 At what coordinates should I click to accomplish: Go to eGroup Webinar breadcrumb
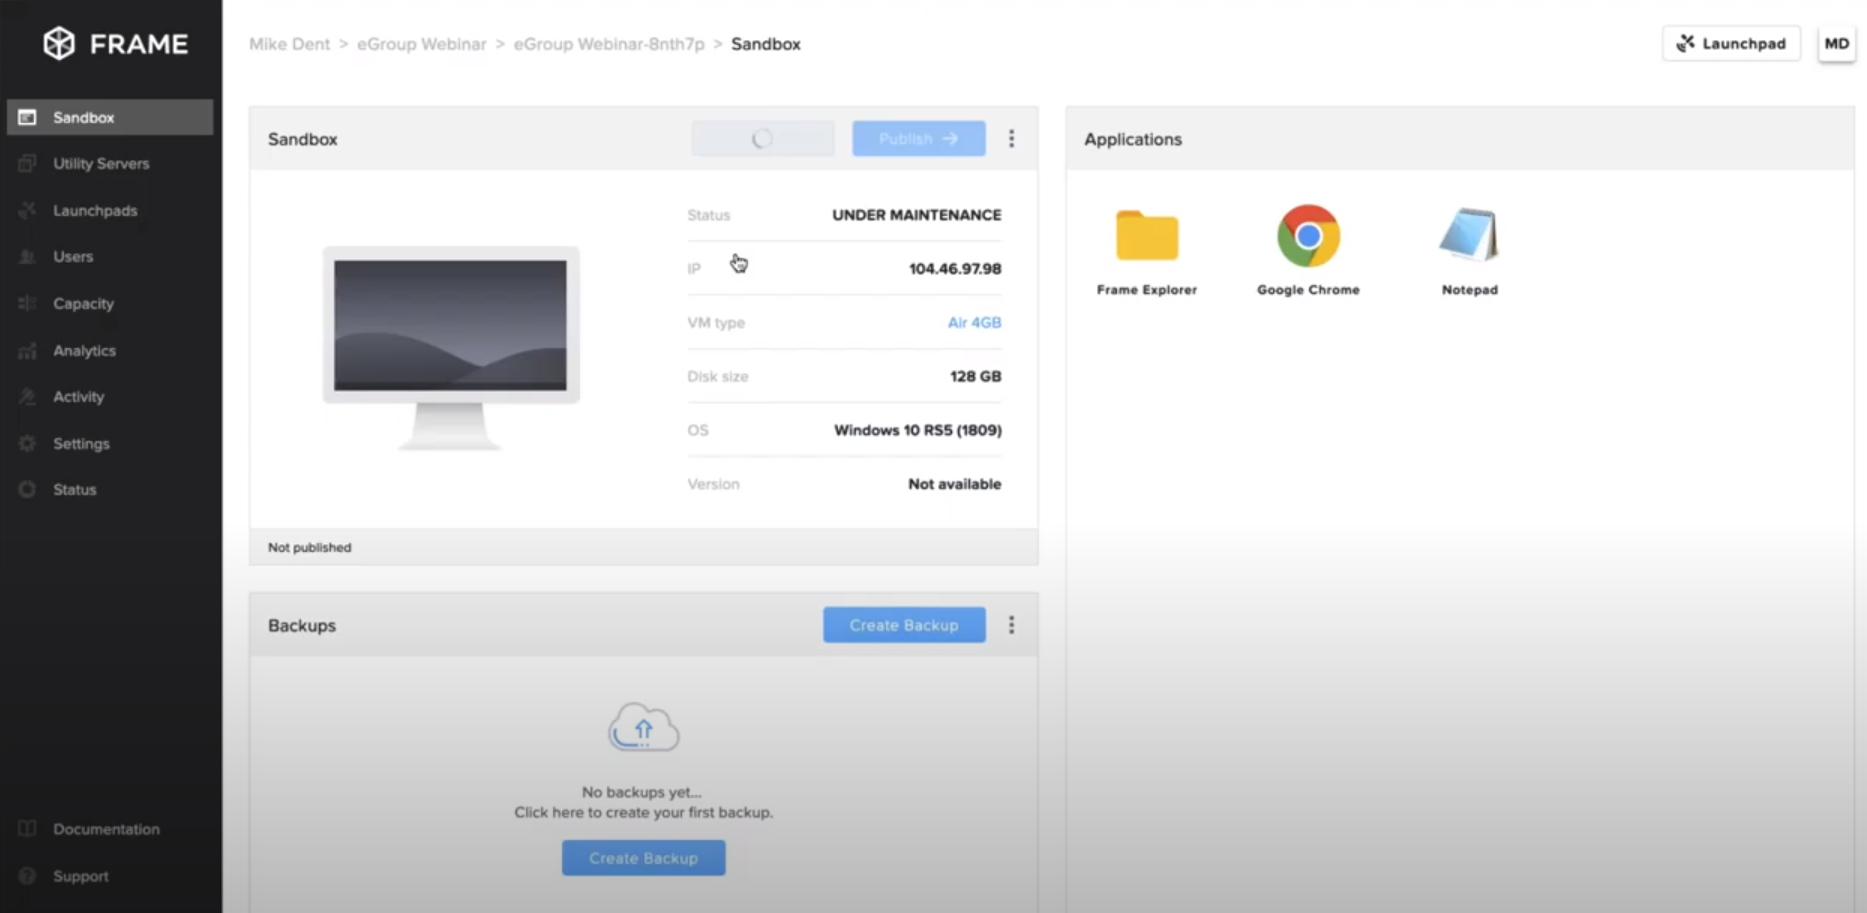point(421,44)
